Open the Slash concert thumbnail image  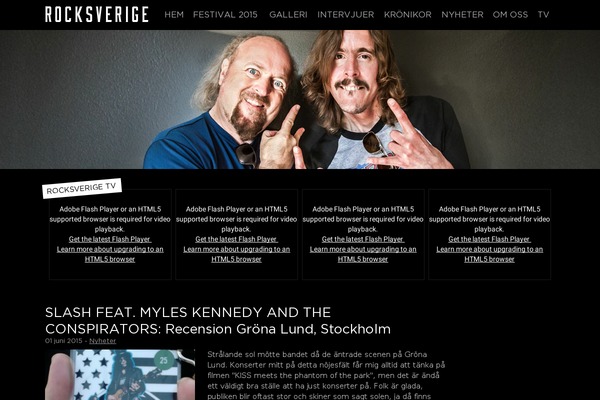coord(120,375)
